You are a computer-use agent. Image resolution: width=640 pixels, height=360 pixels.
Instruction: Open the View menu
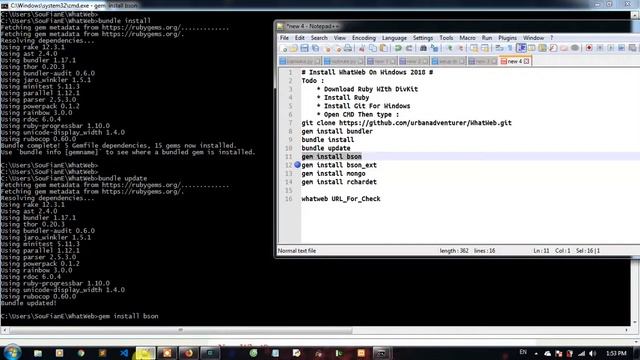[340, 38]
